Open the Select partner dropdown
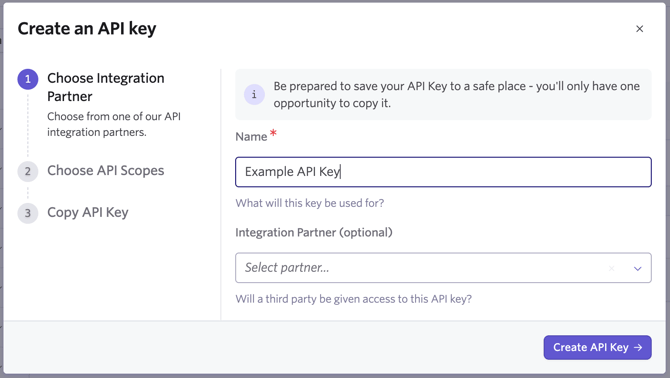This screenshot has width=670, height=378. [x=443, y=268]
